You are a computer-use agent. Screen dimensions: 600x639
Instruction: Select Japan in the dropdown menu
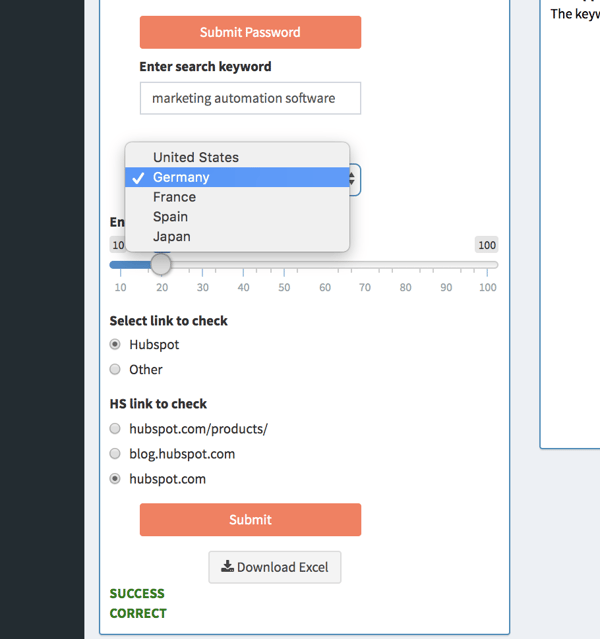[171, 237]
